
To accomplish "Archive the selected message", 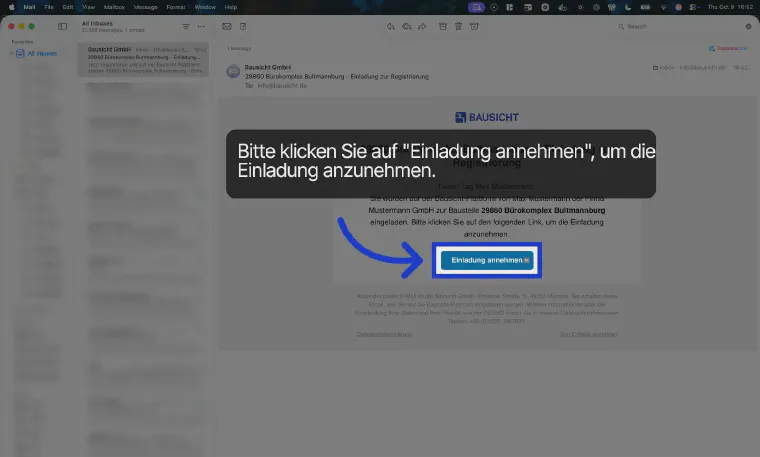I will tap(443, 27).
